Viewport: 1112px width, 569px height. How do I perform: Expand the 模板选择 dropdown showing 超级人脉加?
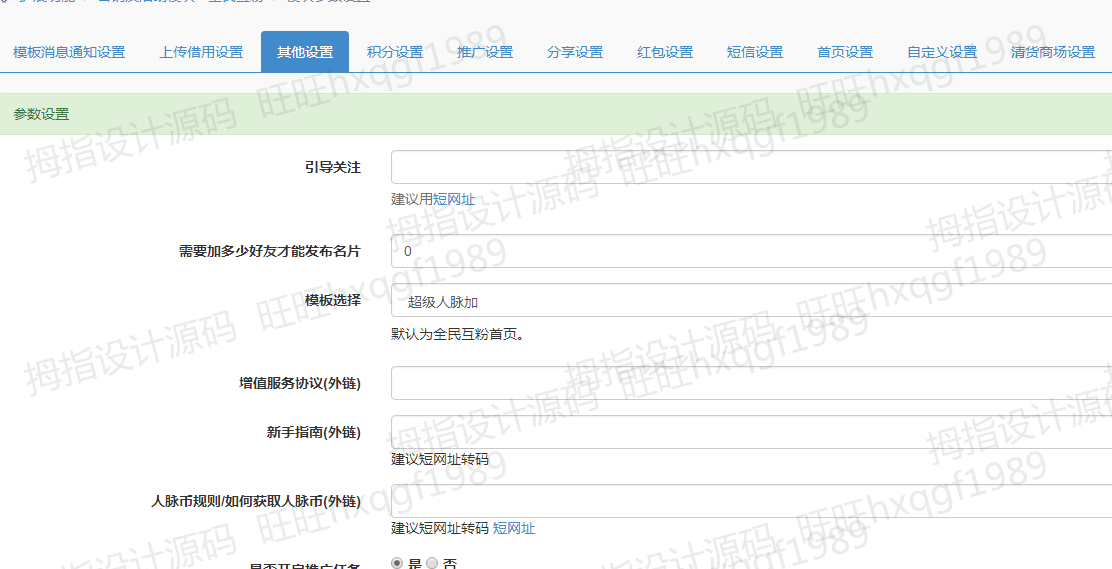750,301
